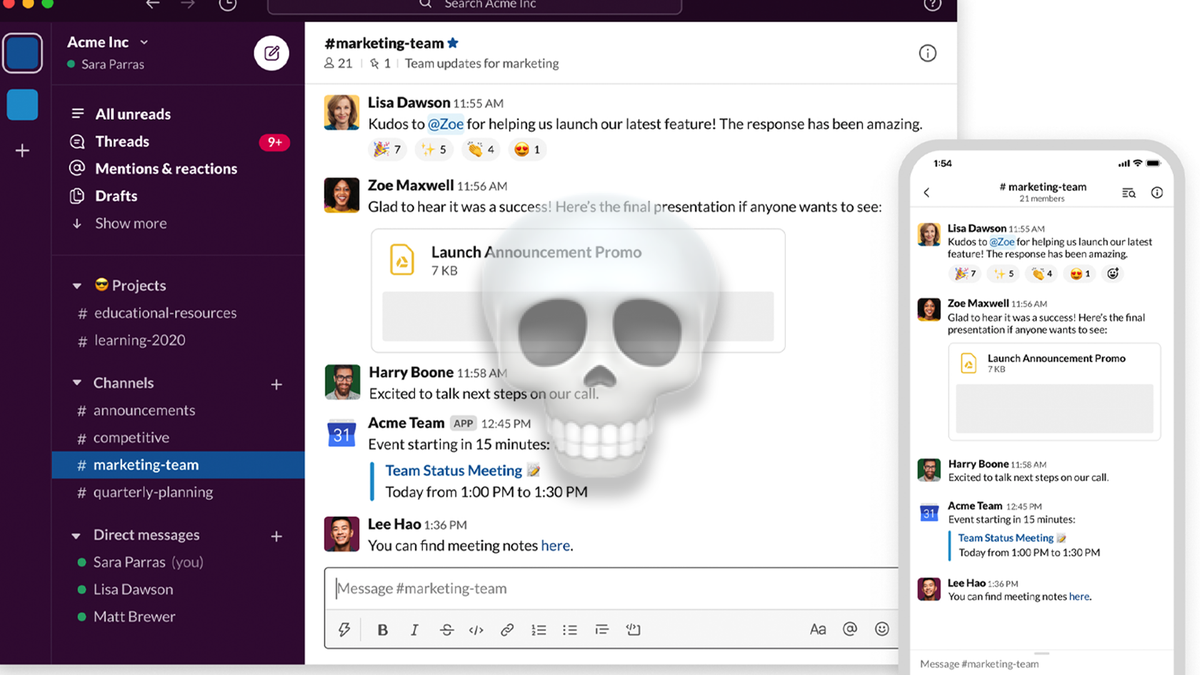1200x675 pixels.
Task: Insert a bulleted list
Action: coord(570,630)
